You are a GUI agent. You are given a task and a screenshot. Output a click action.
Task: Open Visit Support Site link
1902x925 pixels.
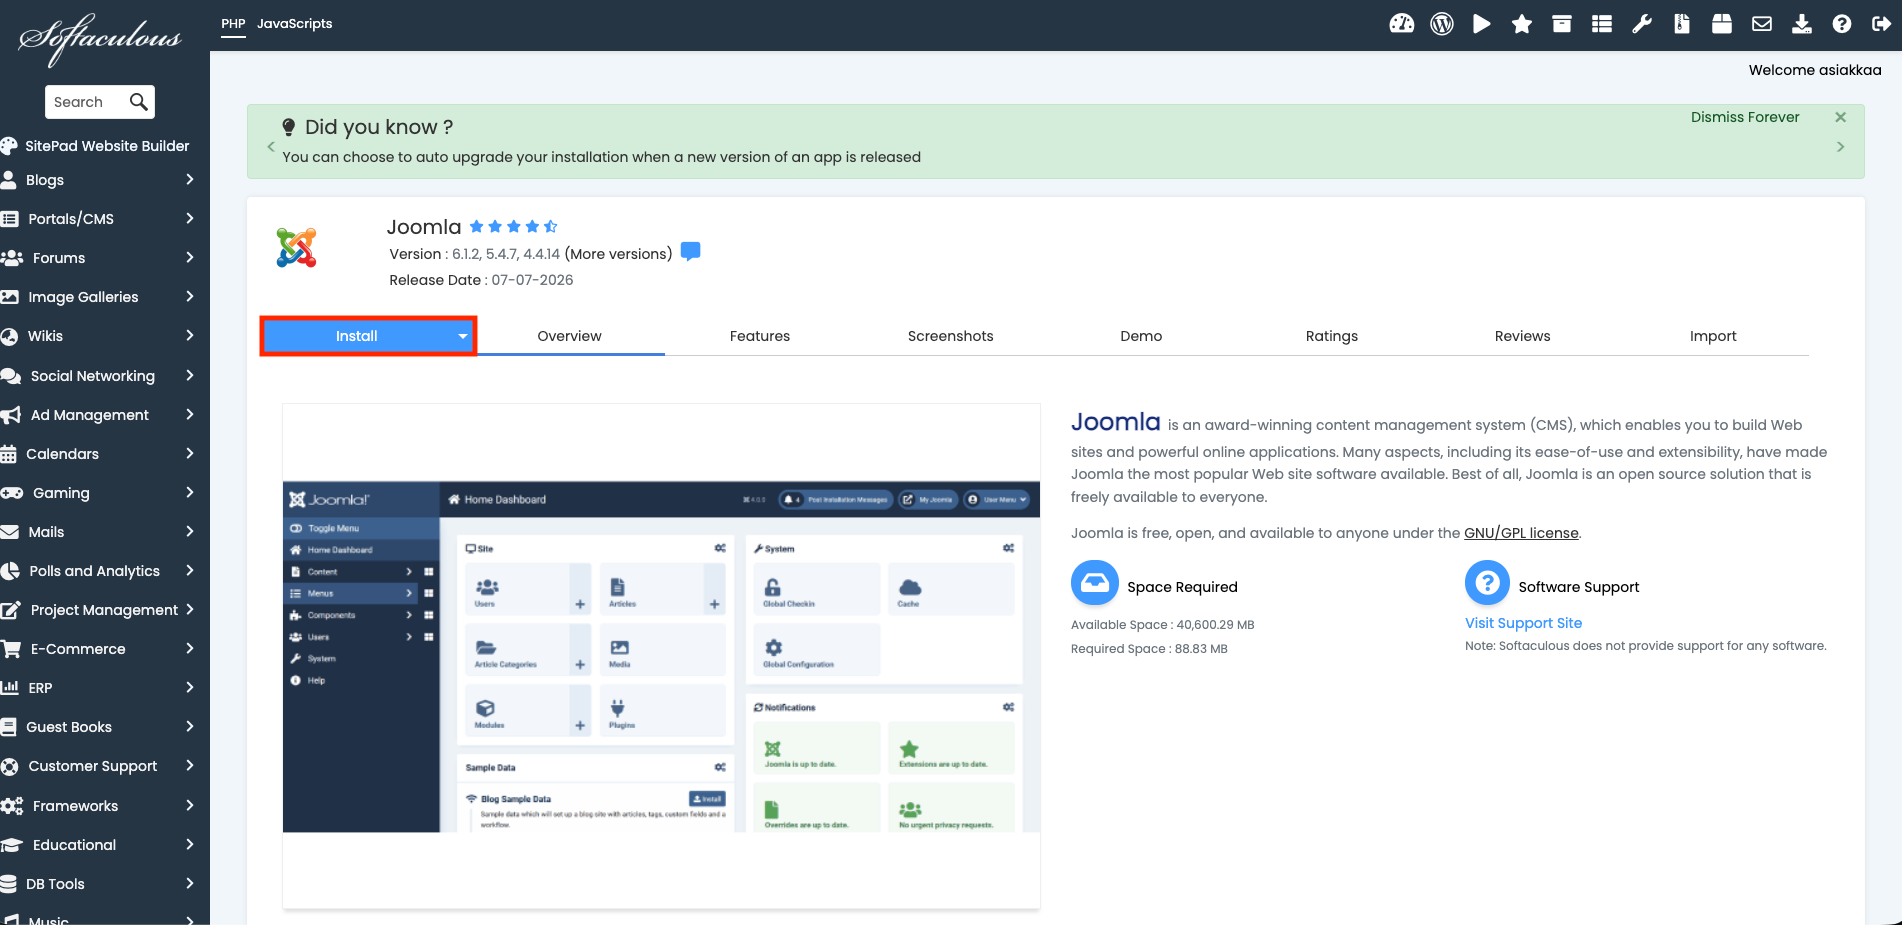tap(1523, 623)
